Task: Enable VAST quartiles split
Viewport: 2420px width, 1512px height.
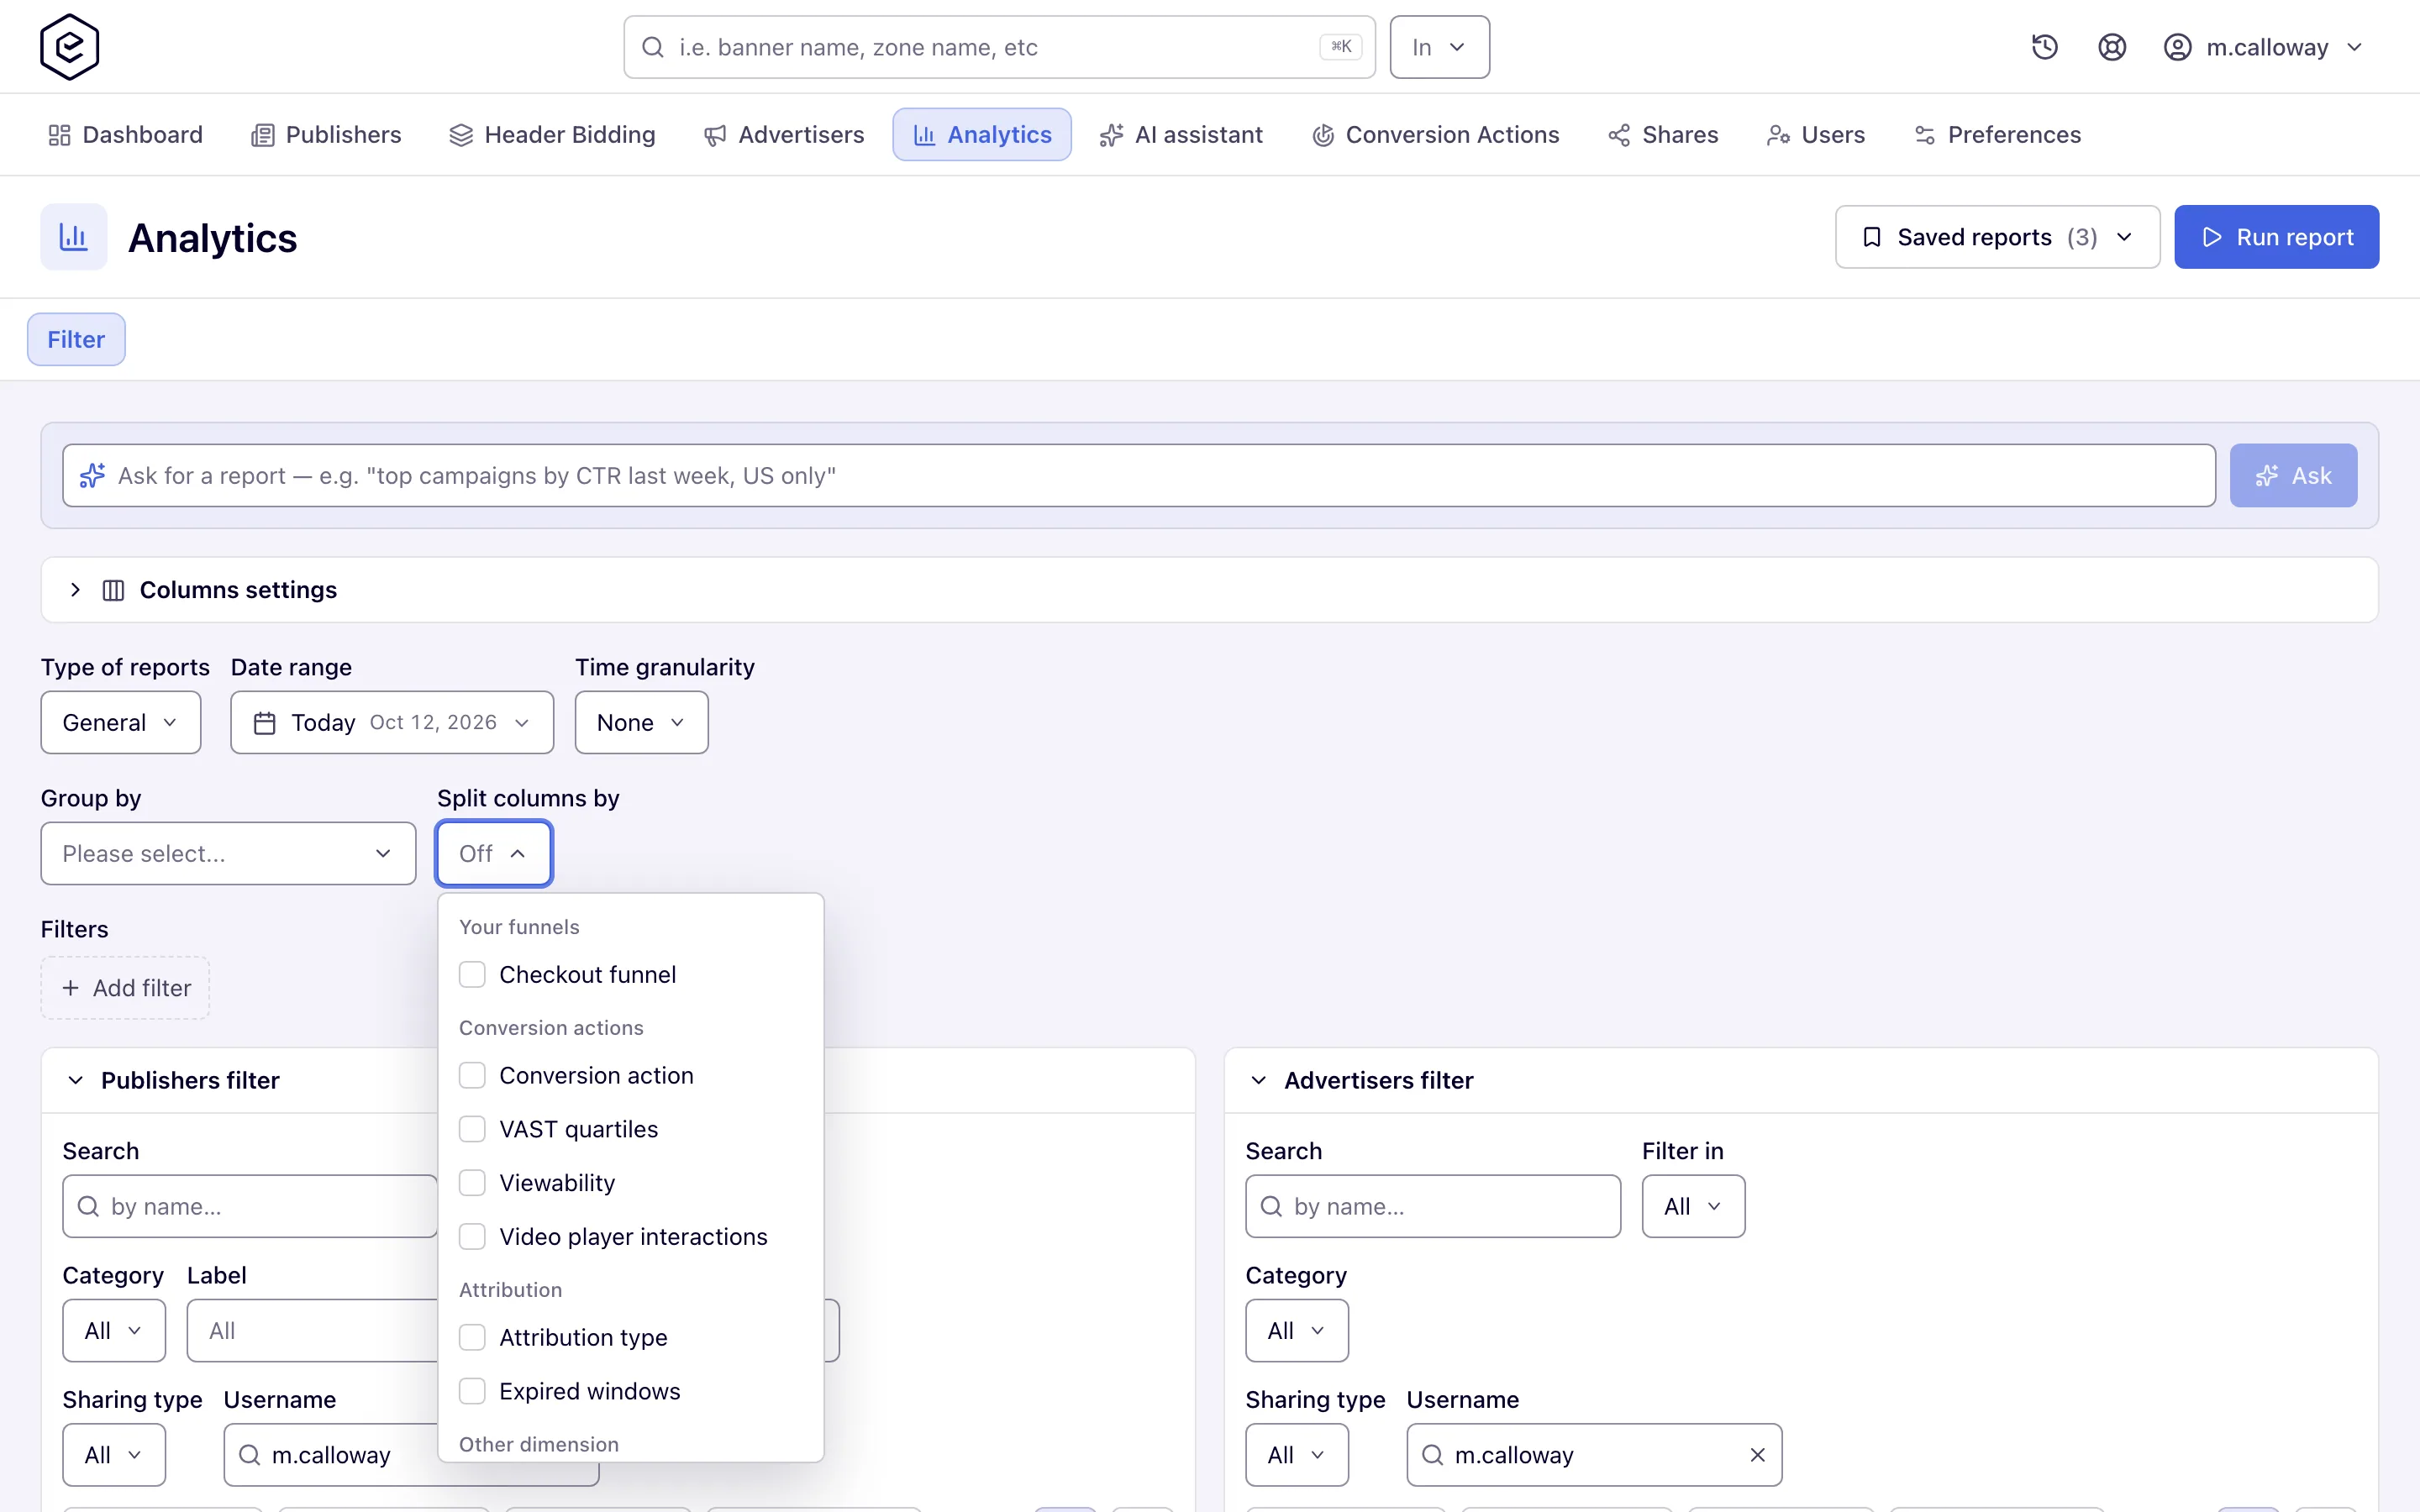Action: (x=472, y=1129)
